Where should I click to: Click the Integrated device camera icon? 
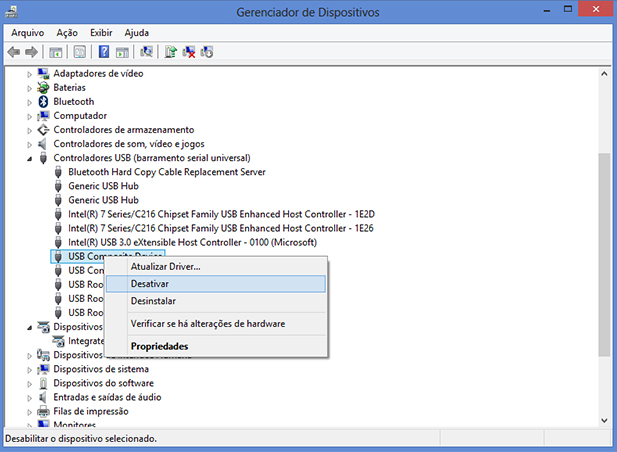click(x=58, y=341)
